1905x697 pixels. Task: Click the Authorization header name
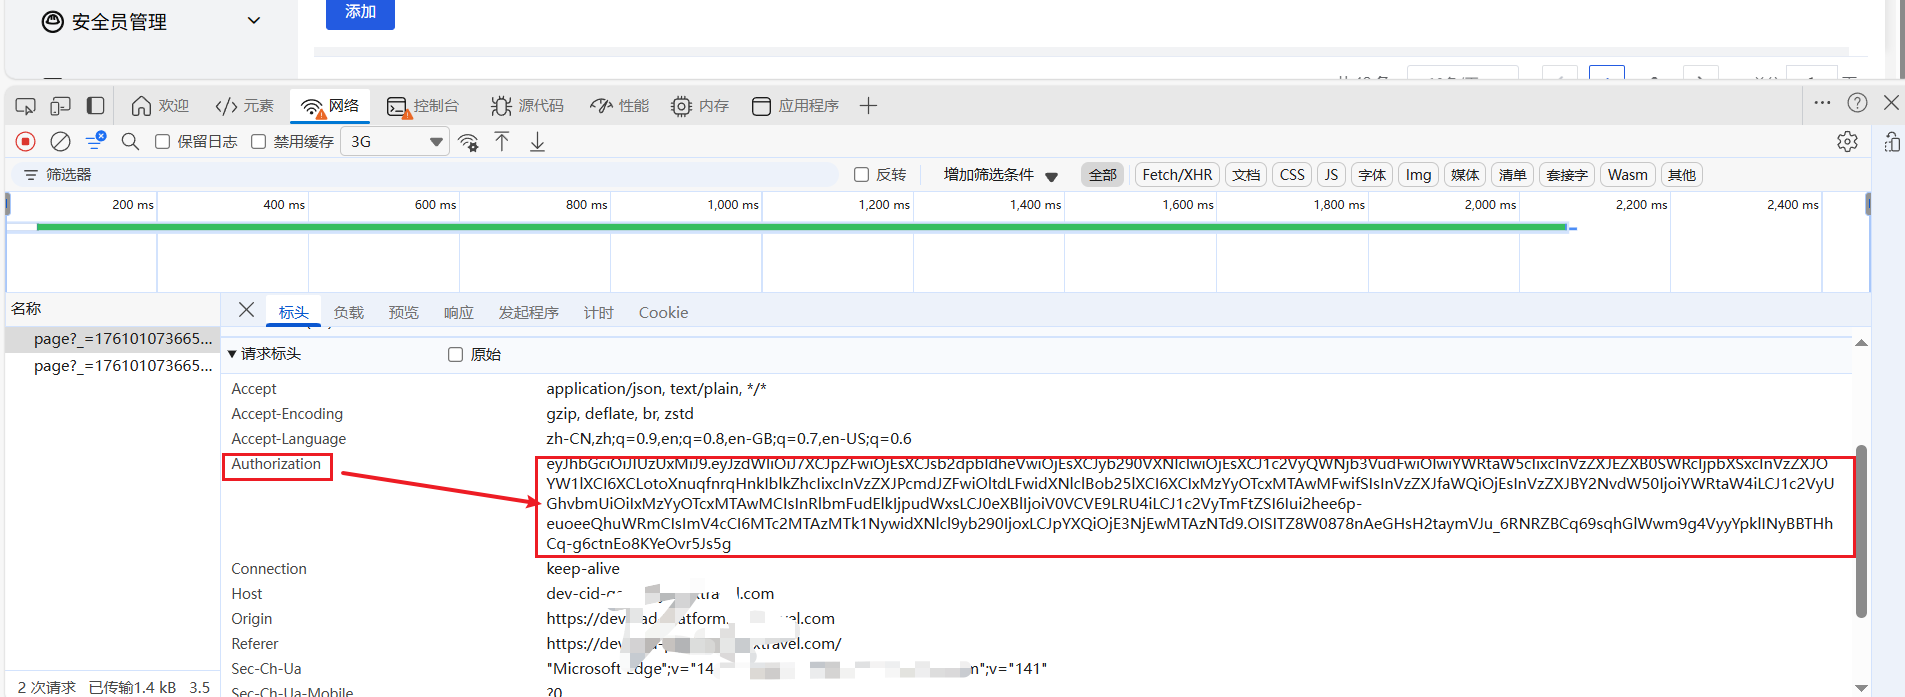coord(276,464)
